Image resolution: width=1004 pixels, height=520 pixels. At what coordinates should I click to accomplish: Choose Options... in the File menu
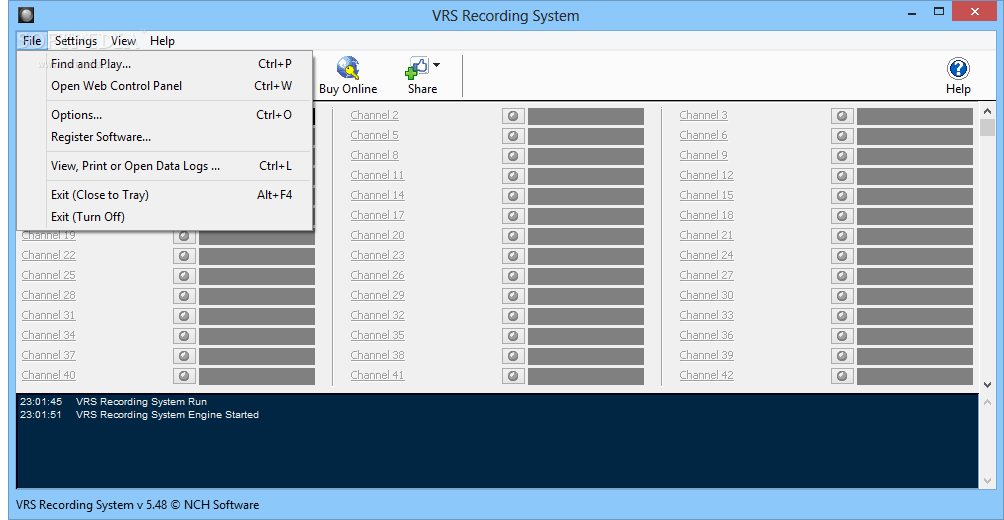click(x=165, y=115)
